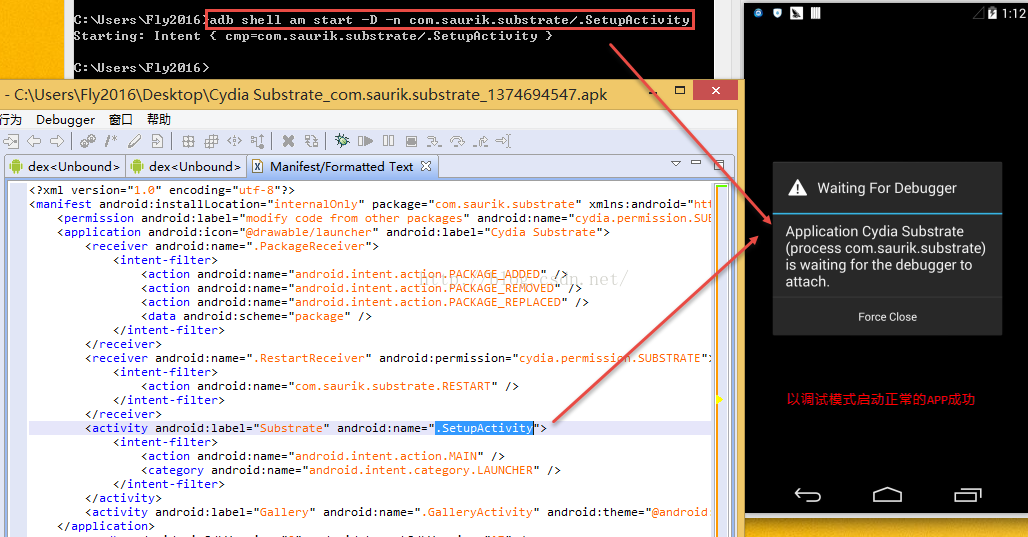Click the /* comment toolbar icon
Screen dimensions: 1028x537
(x=111, y=140)
